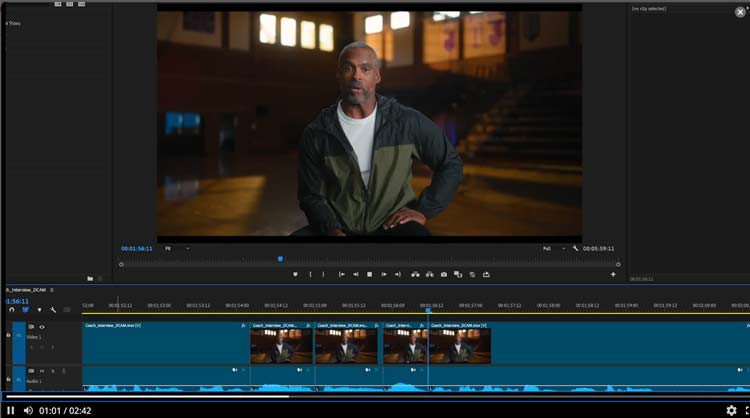Click left zoom handle of monitor scrollbar
This screenshot has height=418, width=750.
point(121,264)
